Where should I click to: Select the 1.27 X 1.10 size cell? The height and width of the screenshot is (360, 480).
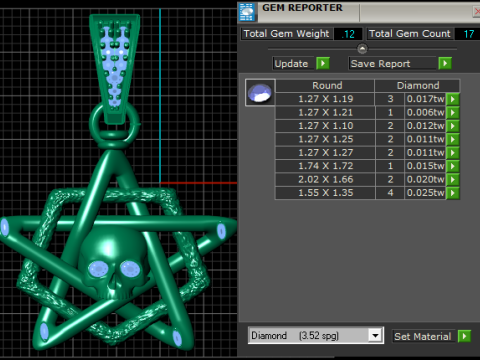(x=325, y=126)
